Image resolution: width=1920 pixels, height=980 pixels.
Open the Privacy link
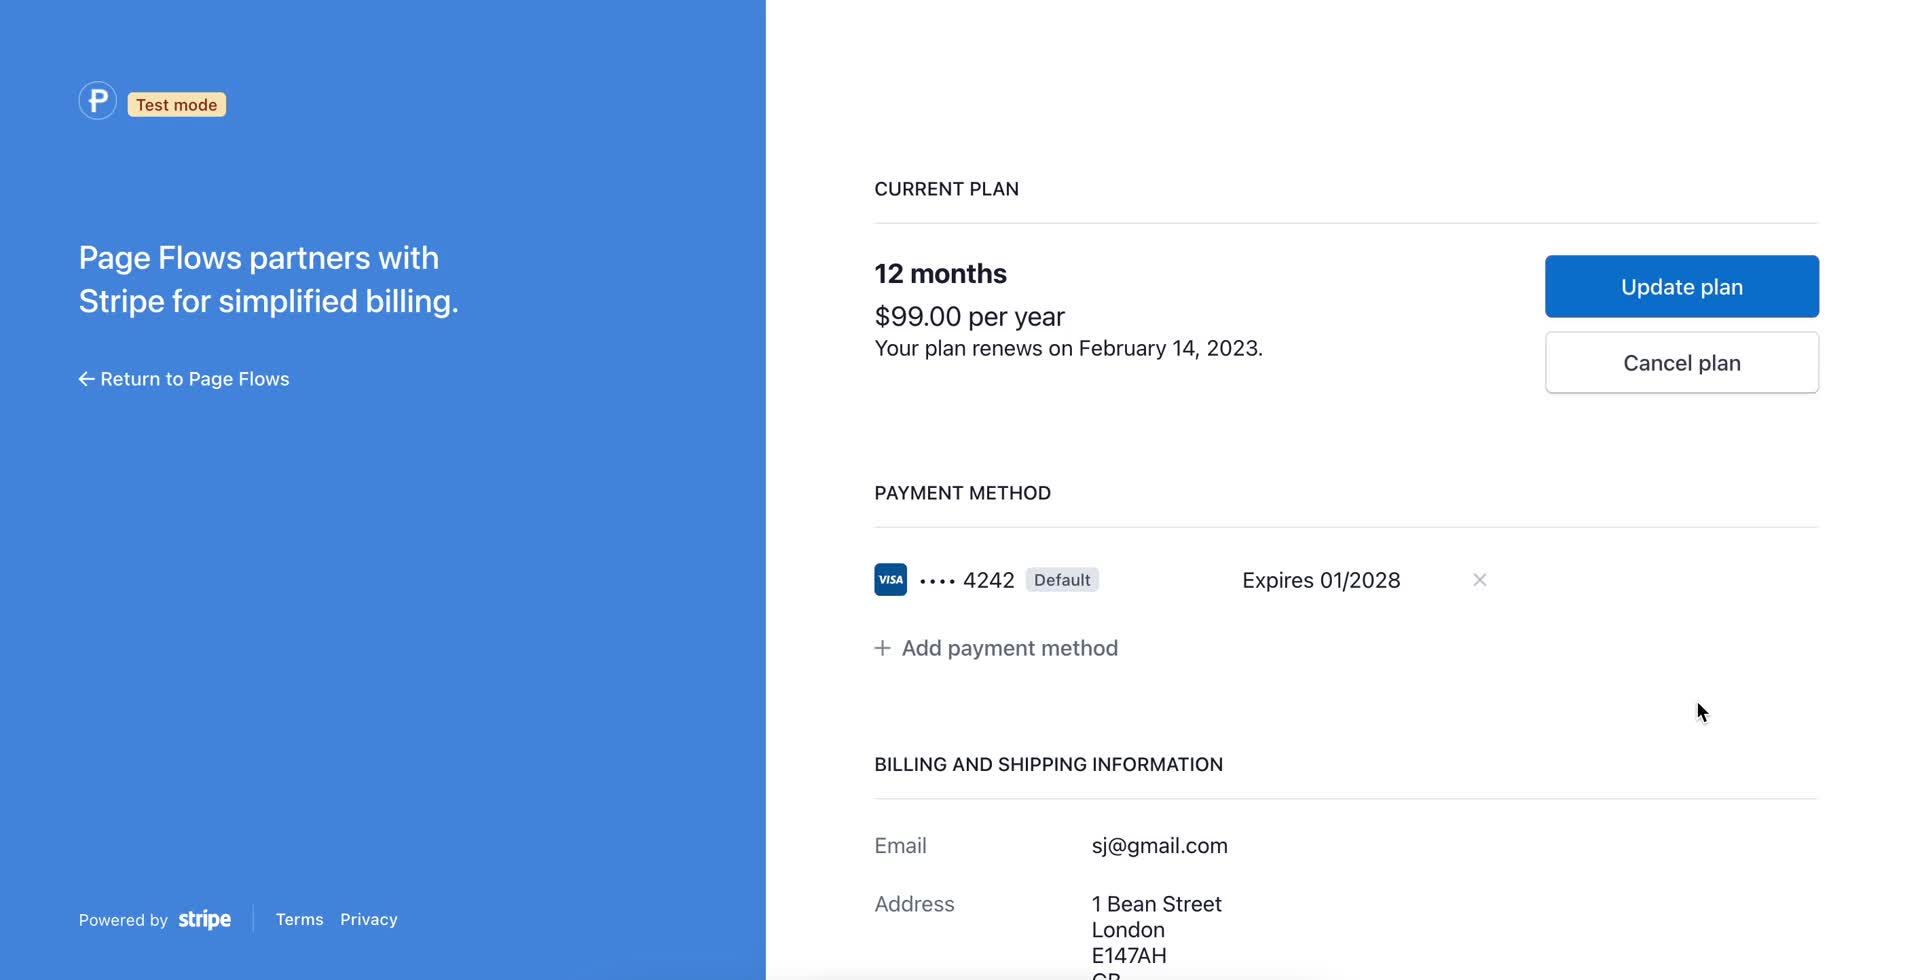click(369, 919)
